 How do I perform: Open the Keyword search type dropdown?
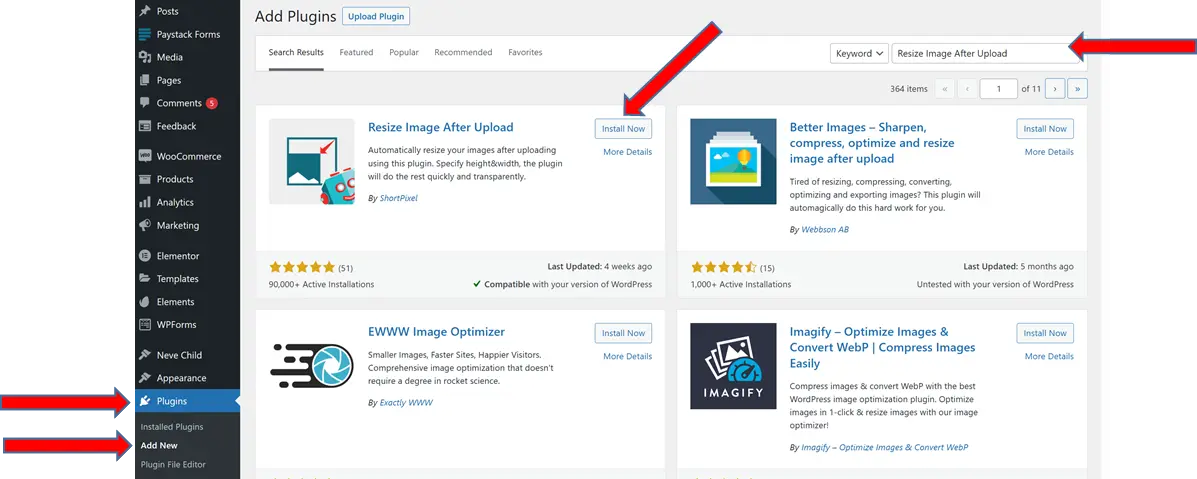coord(859,53)
